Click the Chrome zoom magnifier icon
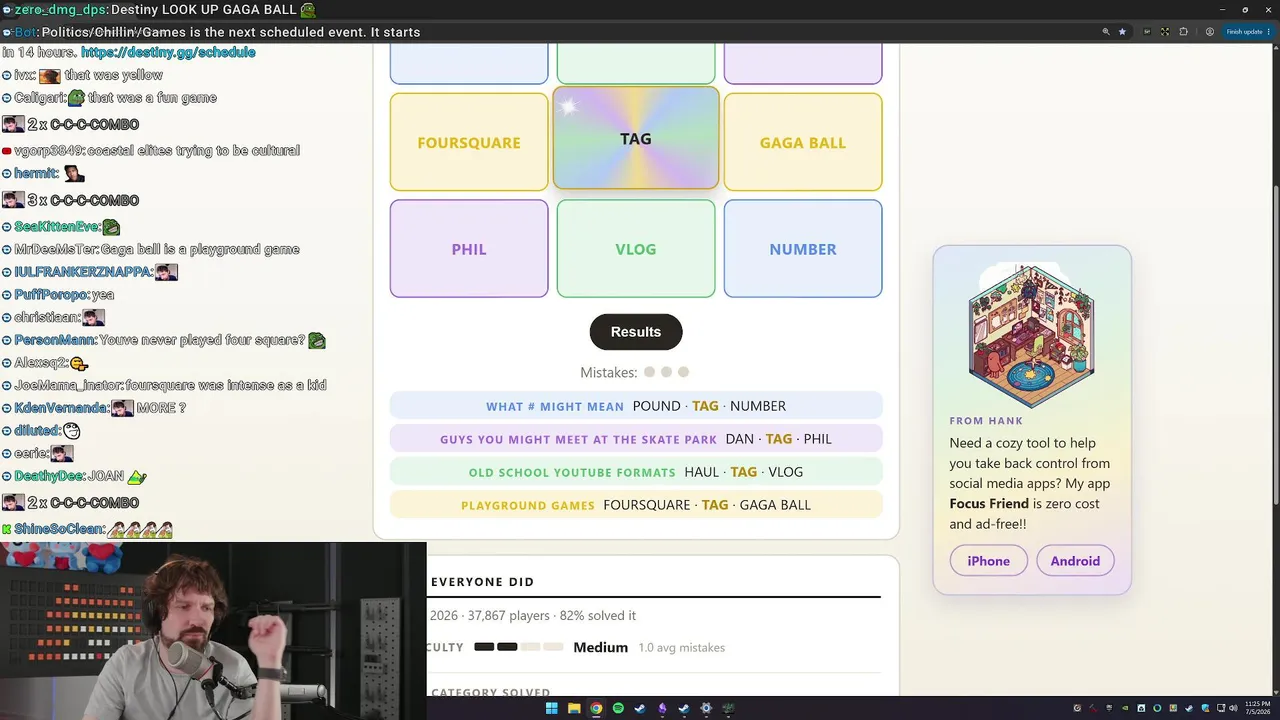This screenshot has width=1280, height=720. (x=1106, y=32)
